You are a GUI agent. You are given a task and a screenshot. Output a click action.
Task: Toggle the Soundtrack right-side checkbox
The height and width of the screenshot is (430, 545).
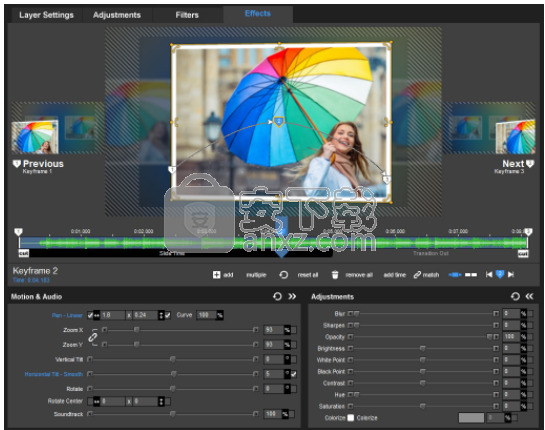click(292, 414)
